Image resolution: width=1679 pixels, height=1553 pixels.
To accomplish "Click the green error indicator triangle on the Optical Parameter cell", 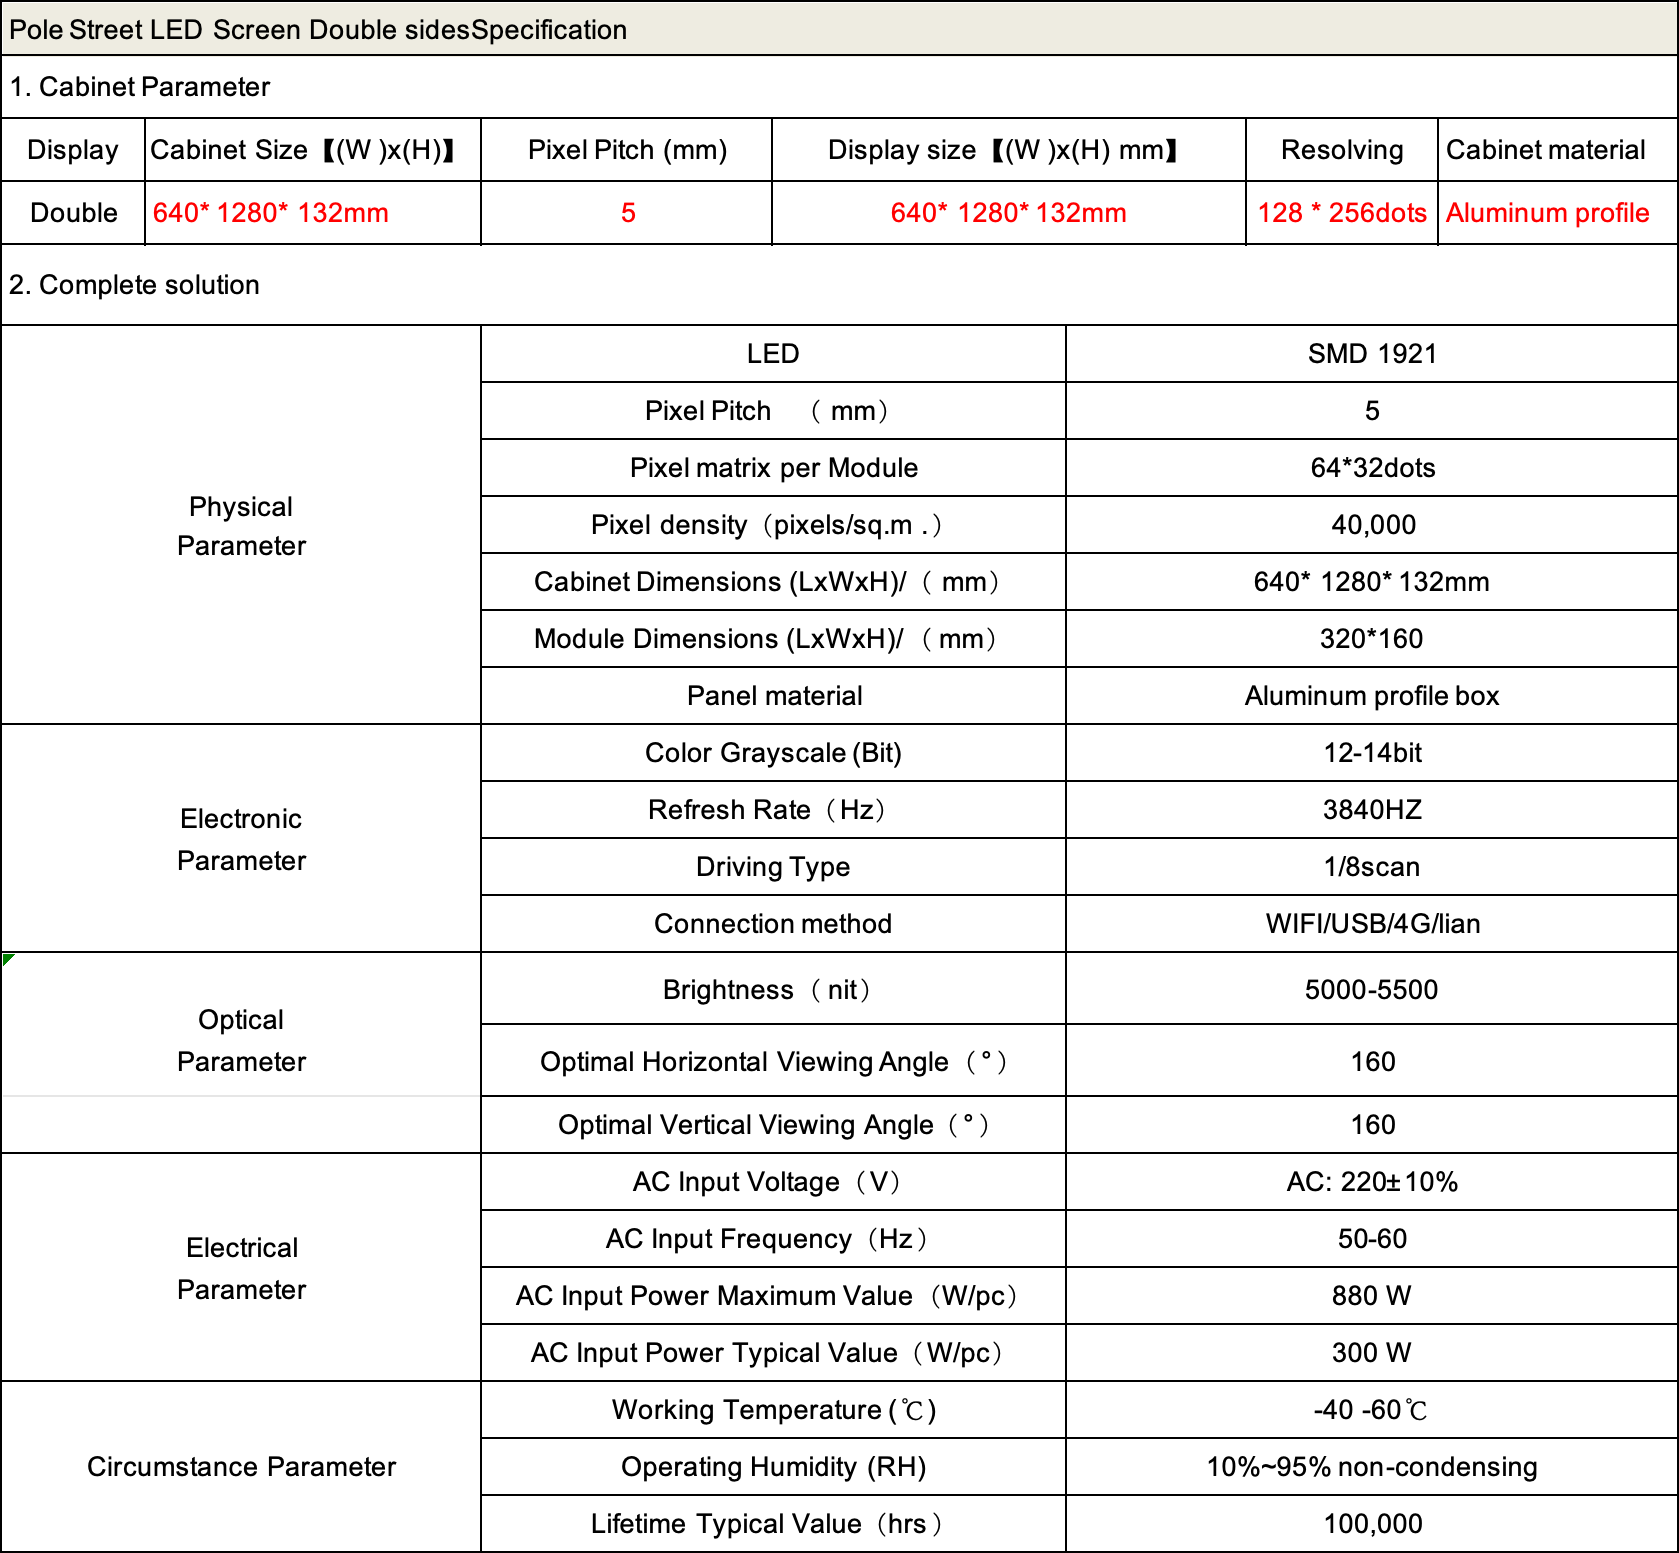I will pyautogui.click(x=8, y=959).
